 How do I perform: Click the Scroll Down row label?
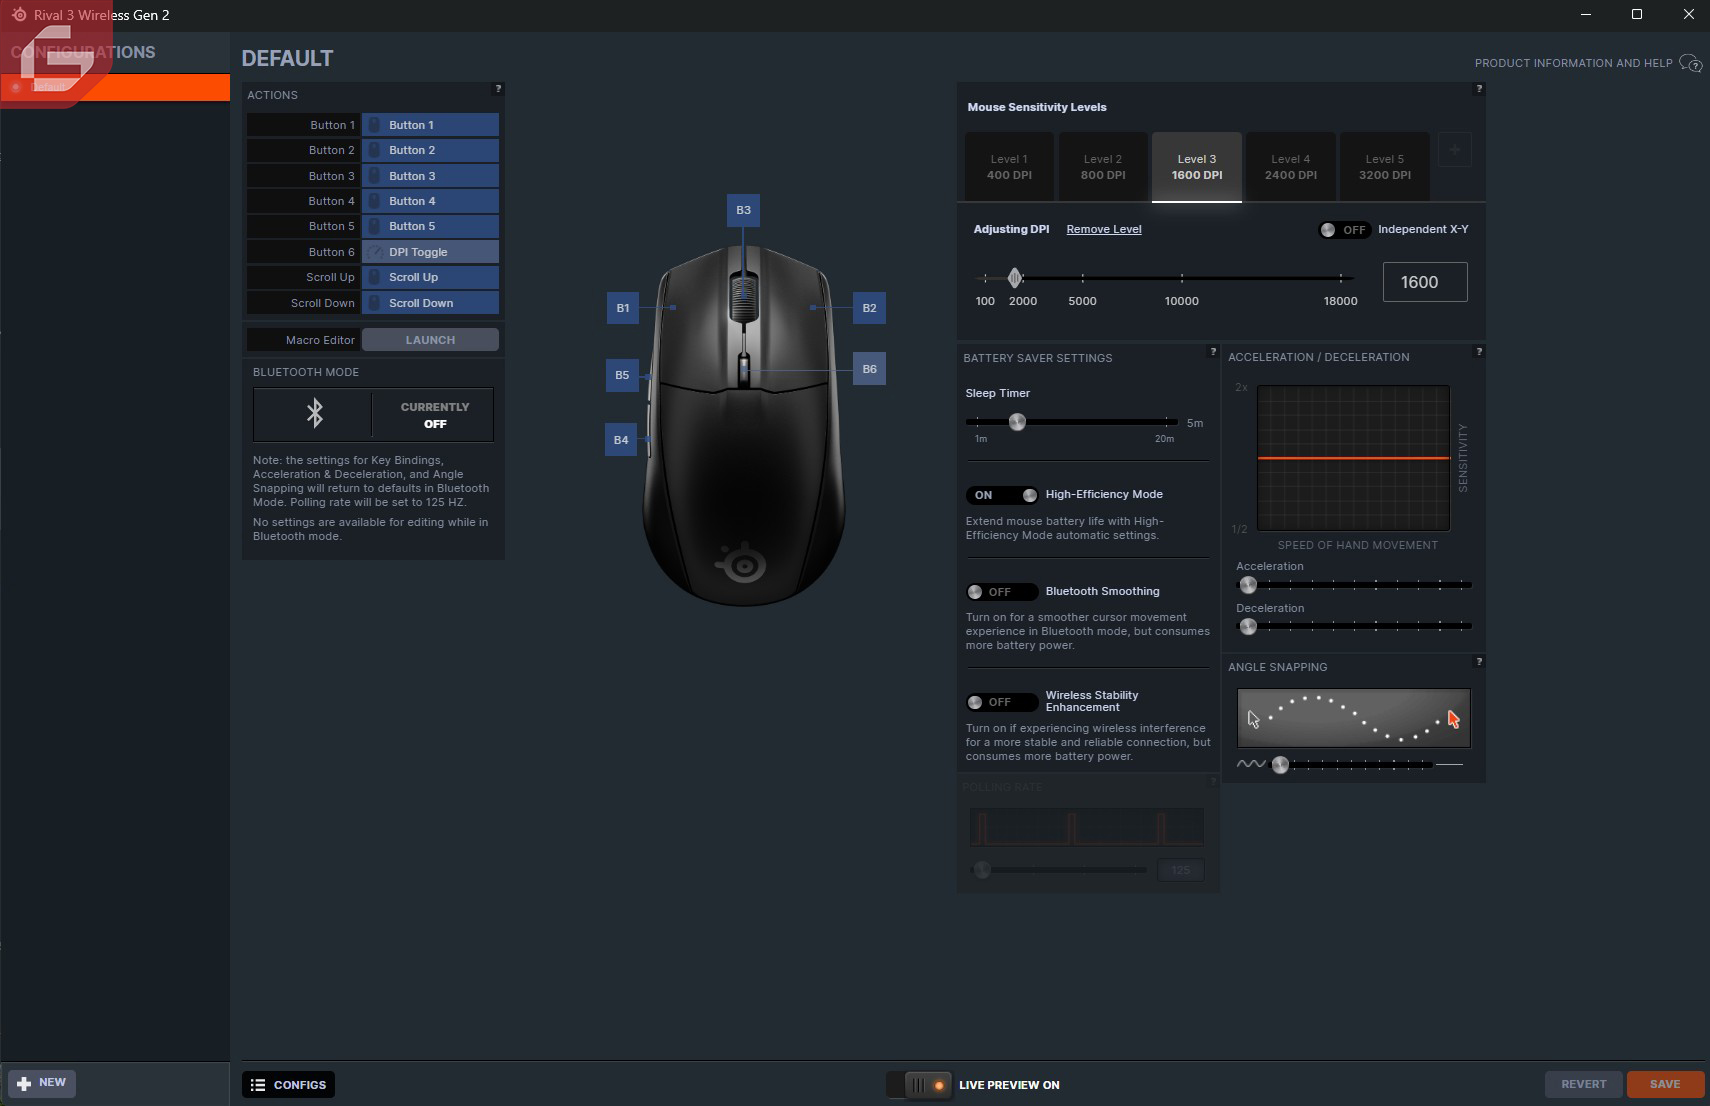click(303, 303)
